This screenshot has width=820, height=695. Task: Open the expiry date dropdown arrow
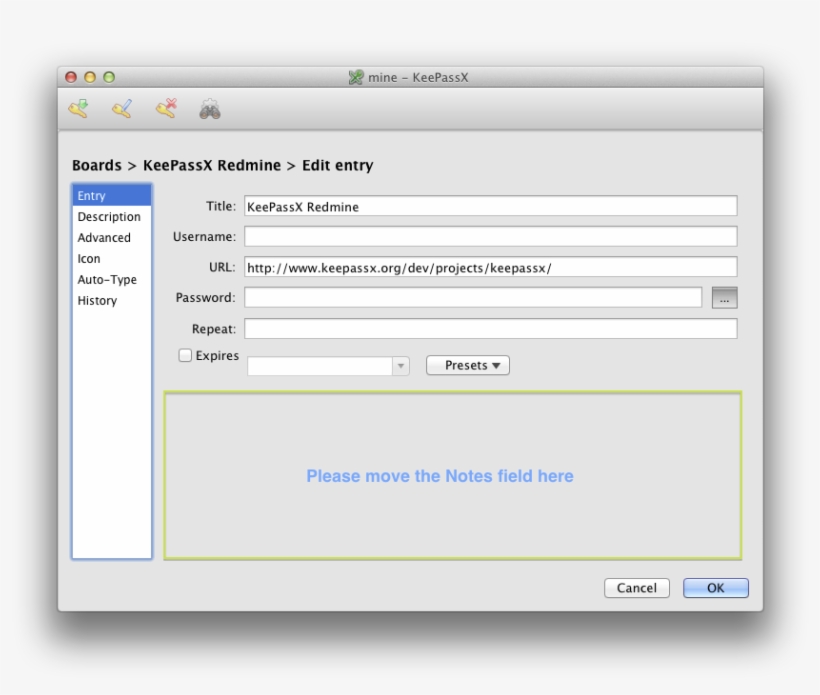[x=401, y=366]
